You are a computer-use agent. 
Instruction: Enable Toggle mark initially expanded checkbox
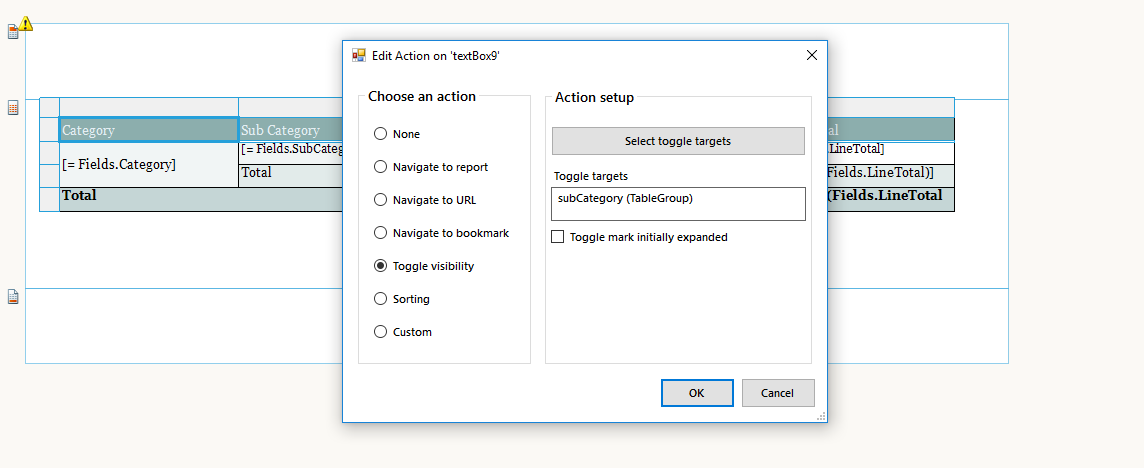tap(558, 238)
